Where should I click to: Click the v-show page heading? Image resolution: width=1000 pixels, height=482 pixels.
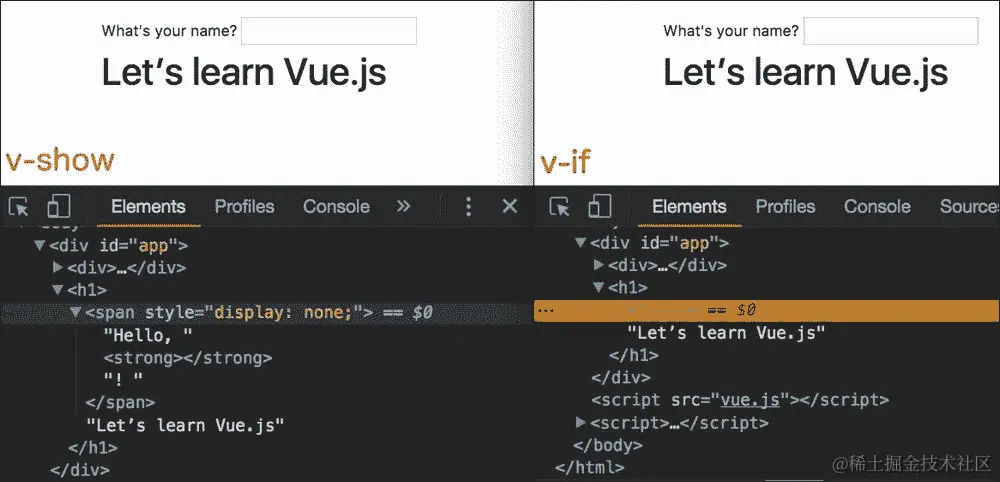point(244,72)
